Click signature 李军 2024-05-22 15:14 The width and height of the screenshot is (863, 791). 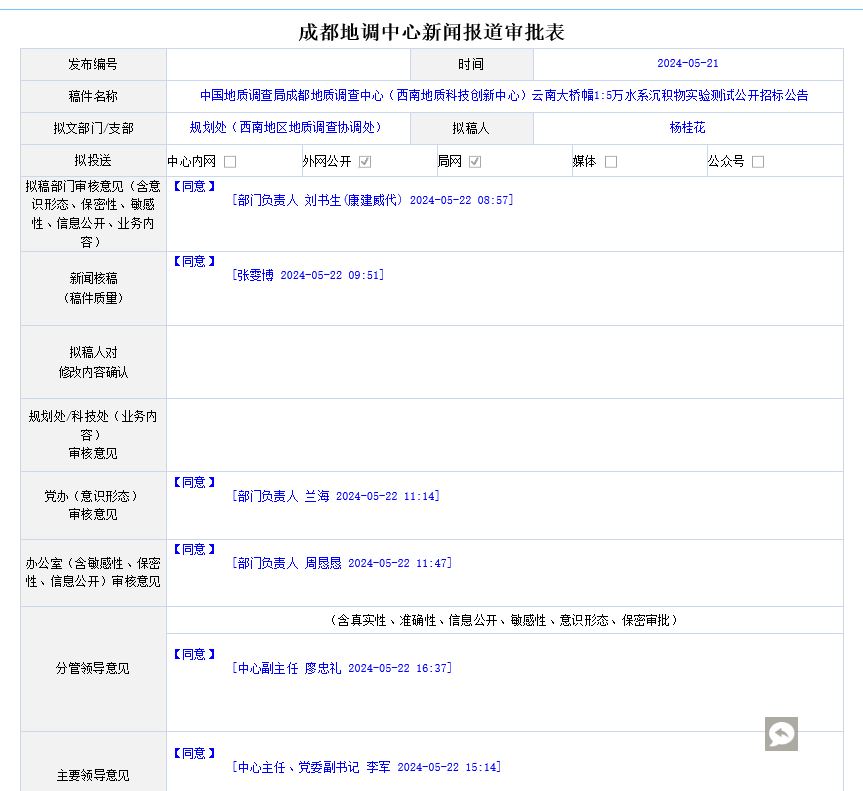367,767
